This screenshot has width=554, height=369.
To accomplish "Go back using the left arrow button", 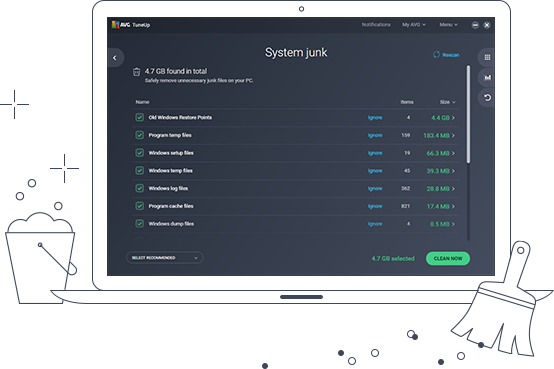I will pyautogui.click(x=115, y=58).
